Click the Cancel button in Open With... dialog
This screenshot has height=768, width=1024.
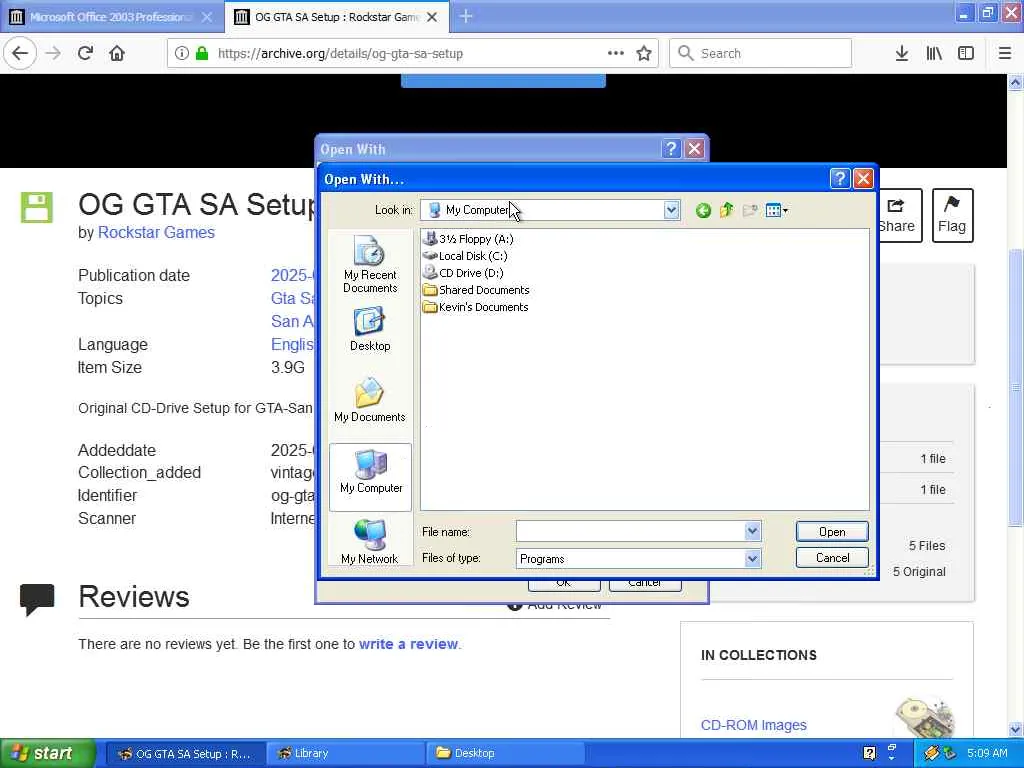(x=832, y=558)
